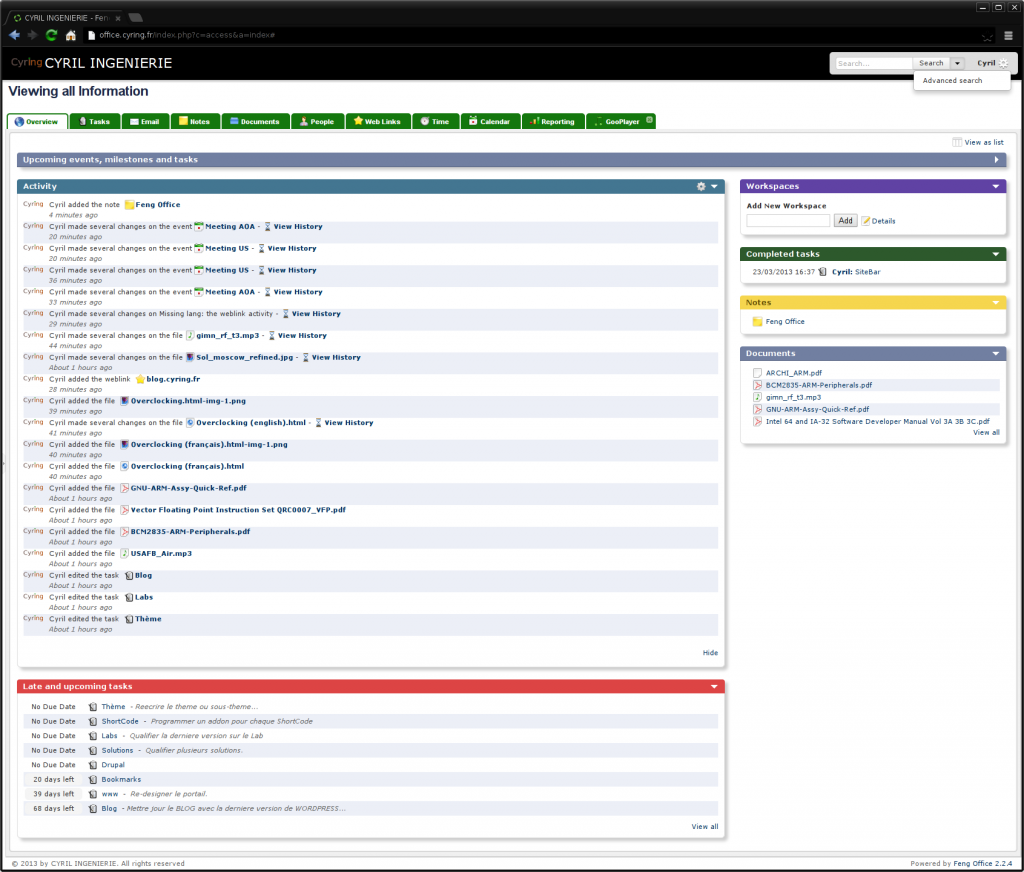Click the task icon beside Labs in Activity
Screen dimensions: 1024x872
pos(129,598)
